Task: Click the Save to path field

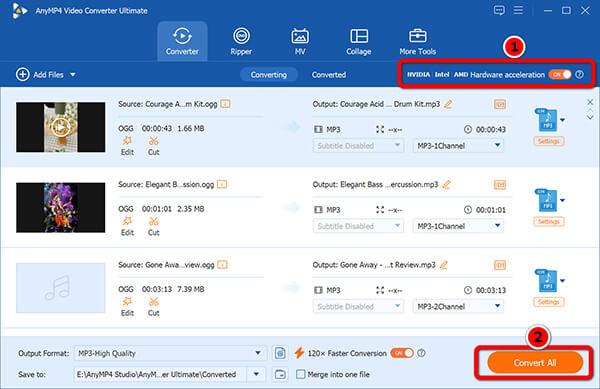Action: (160, 374)
